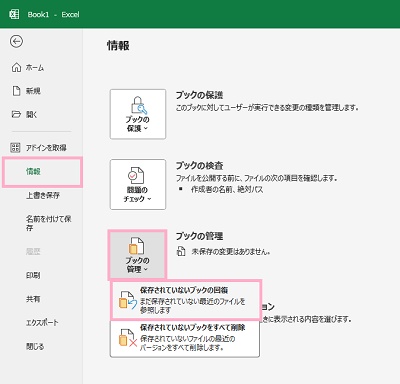This screenshot has width=400, height=384.
Task: Click the ブックの検査 heading text
Action: 199,165
